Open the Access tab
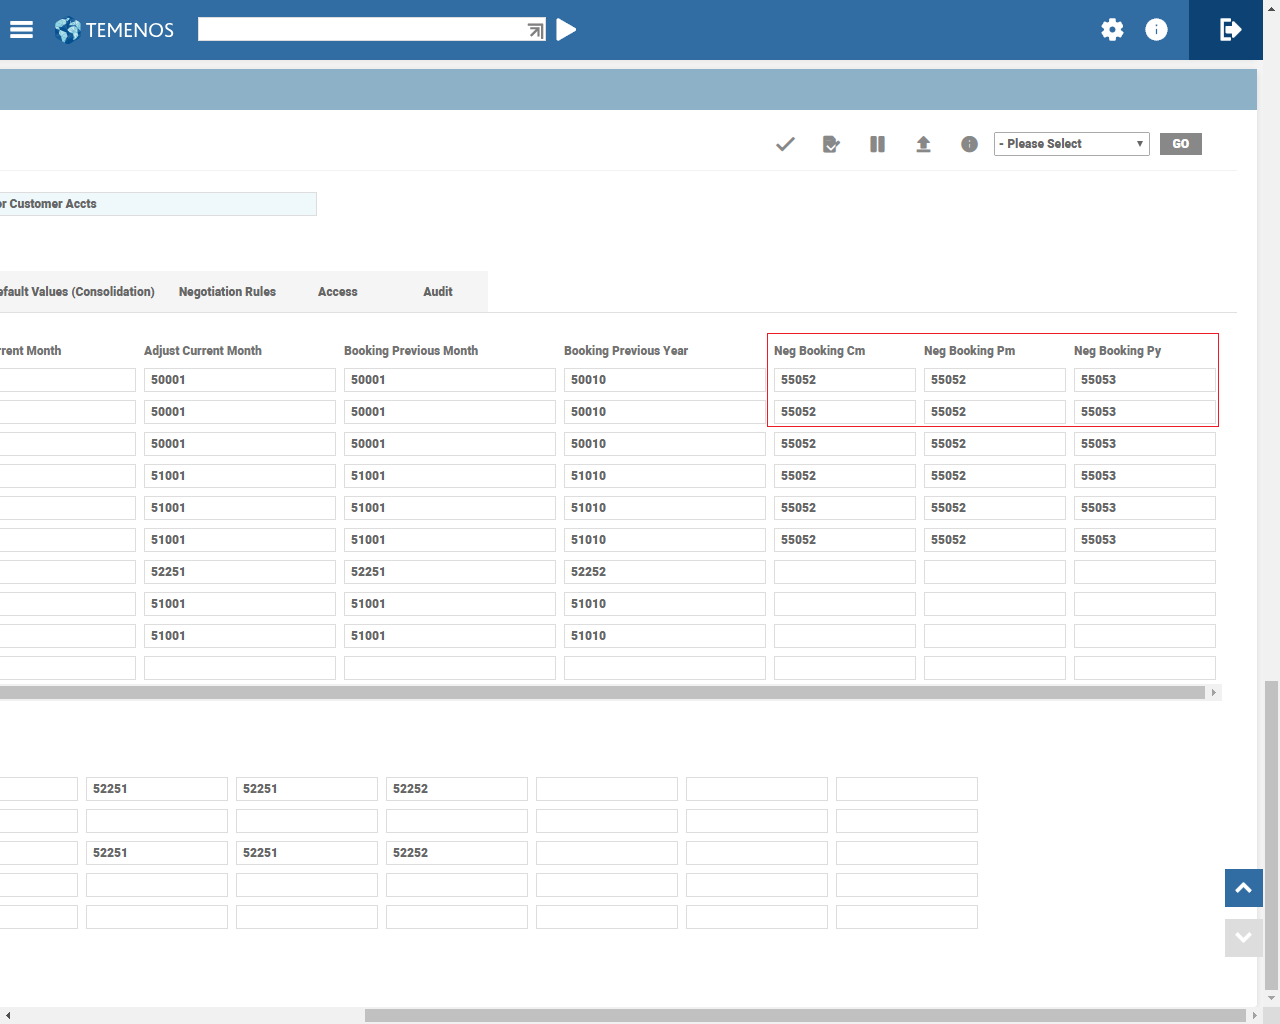Screen dimensions: 1280x1024 (337, 292)
